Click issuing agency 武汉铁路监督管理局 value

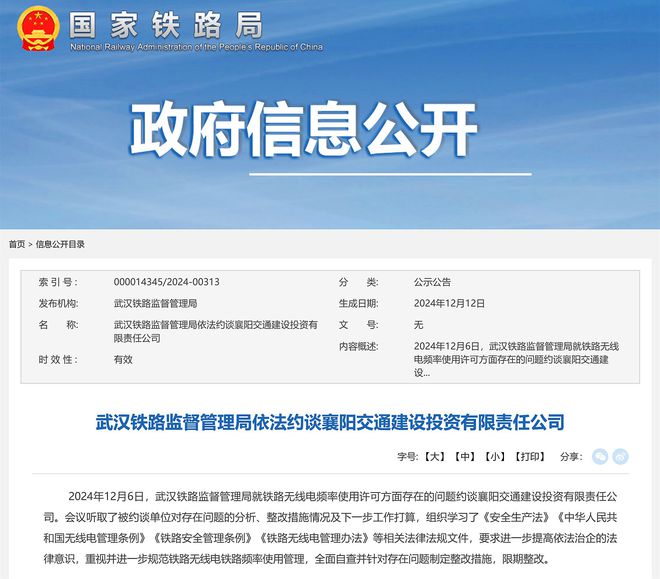[x=155, y=303]
